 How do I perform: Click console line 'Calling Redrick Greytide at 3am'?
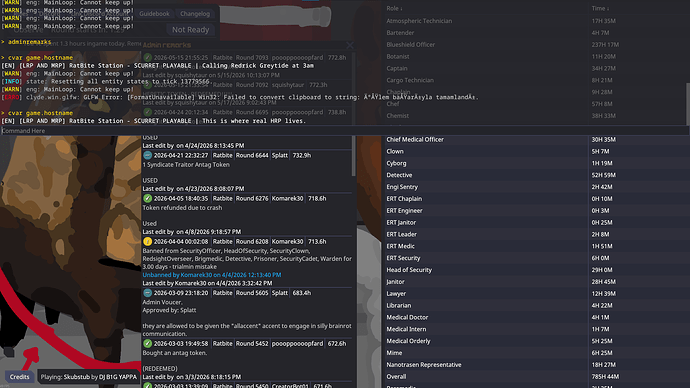tap(258, 66)
